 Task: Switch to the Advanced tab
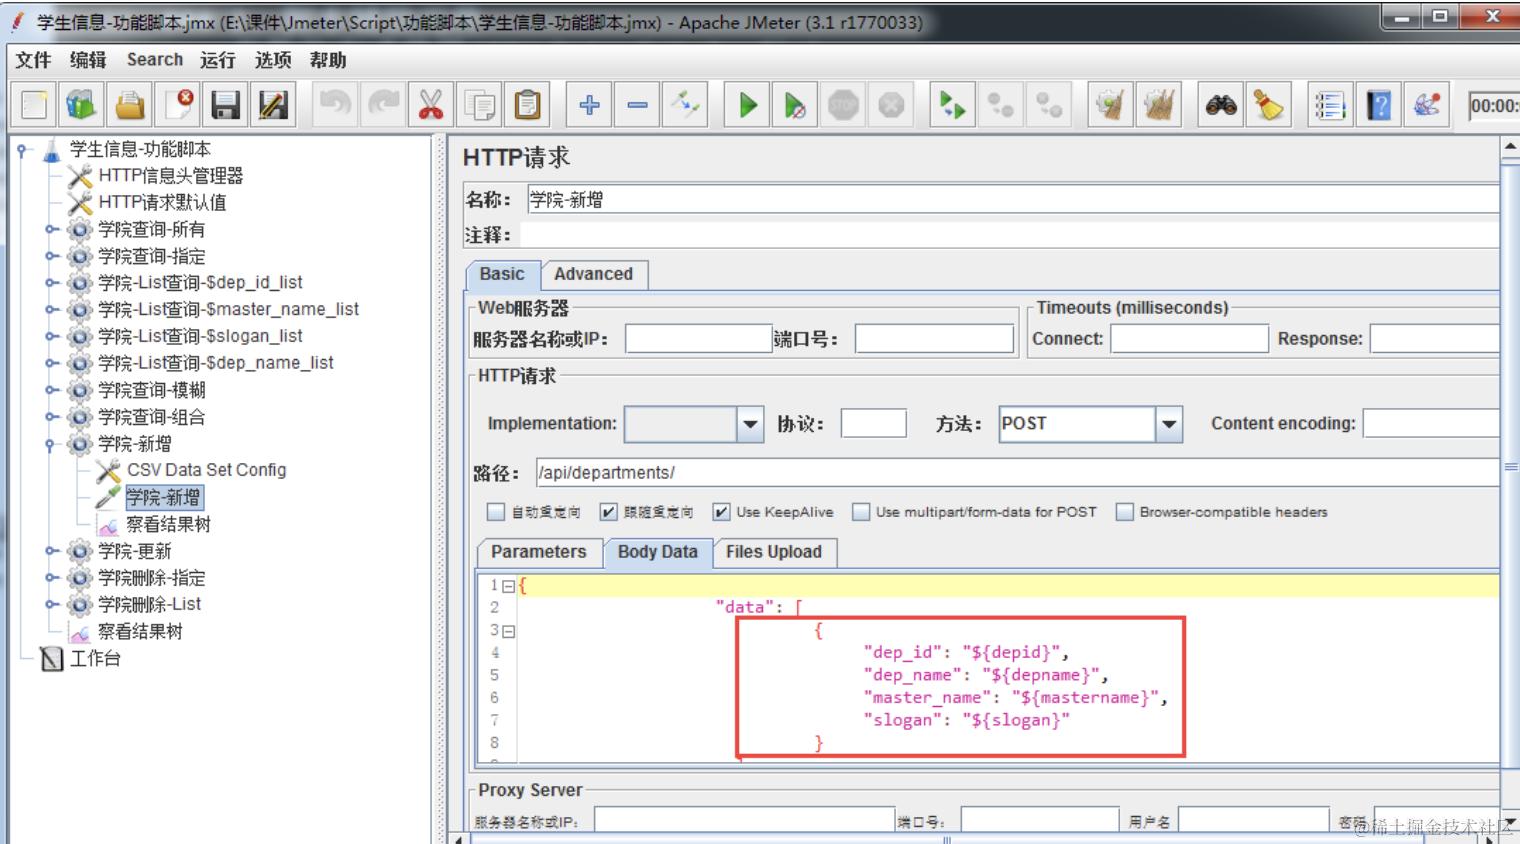593,274
